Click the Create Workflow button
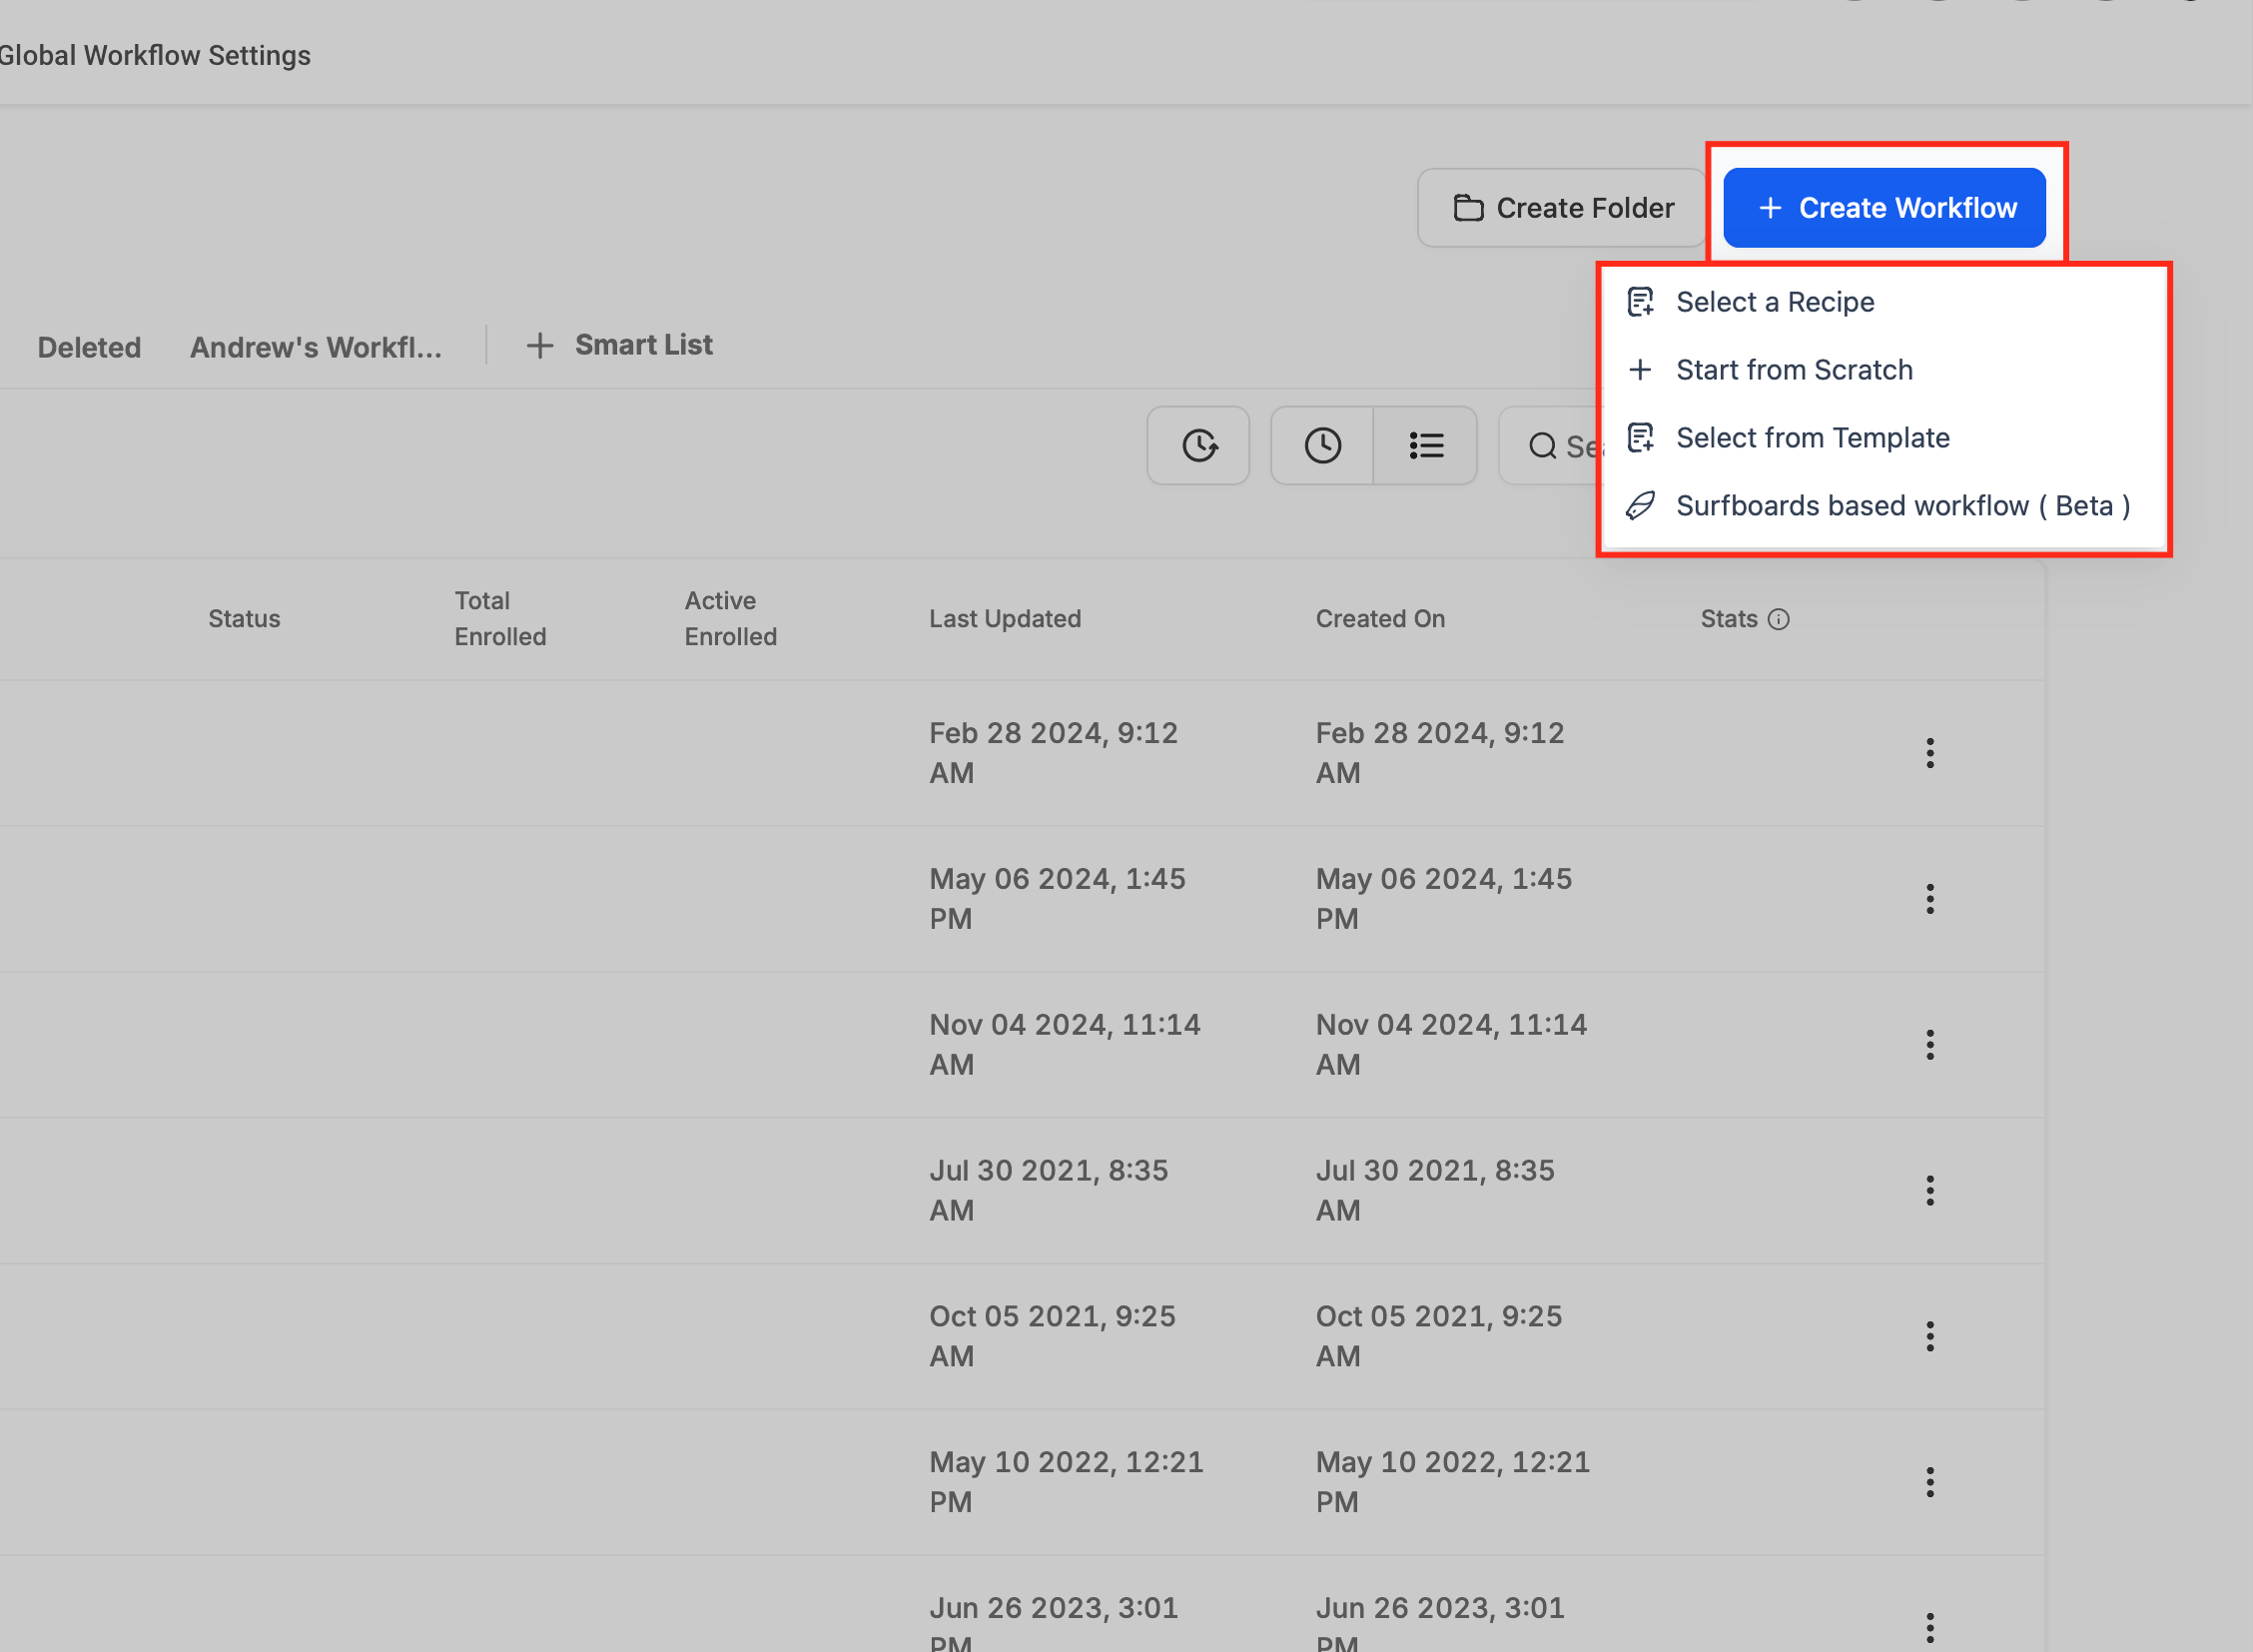Image resolution: width=2253 pixels, height=1652 pixels. [1884, 208]
